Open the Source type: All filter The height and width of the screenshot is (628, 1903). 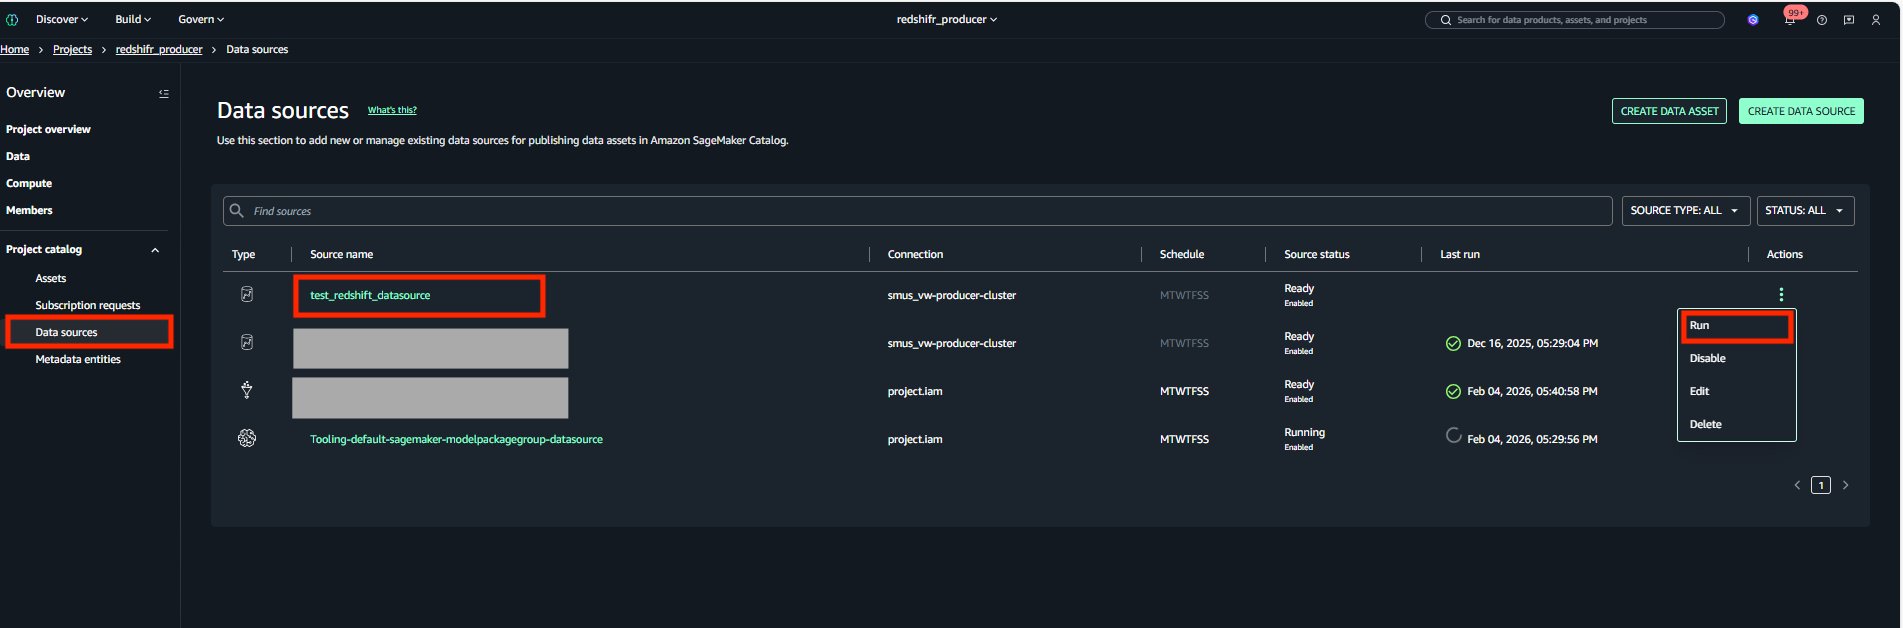click(x=1686, y=211)
